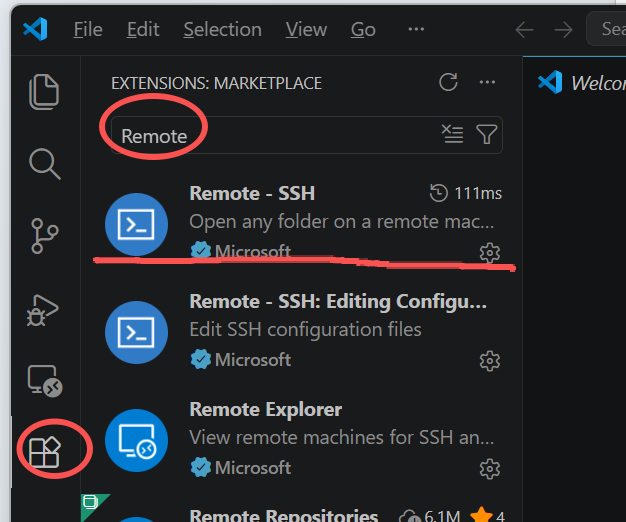Image resolution: width=626 pixels, height=522 pixels.
Task: Click the VS Code logo in title bar
Action: pyautogui.click(x=35, y=29)
